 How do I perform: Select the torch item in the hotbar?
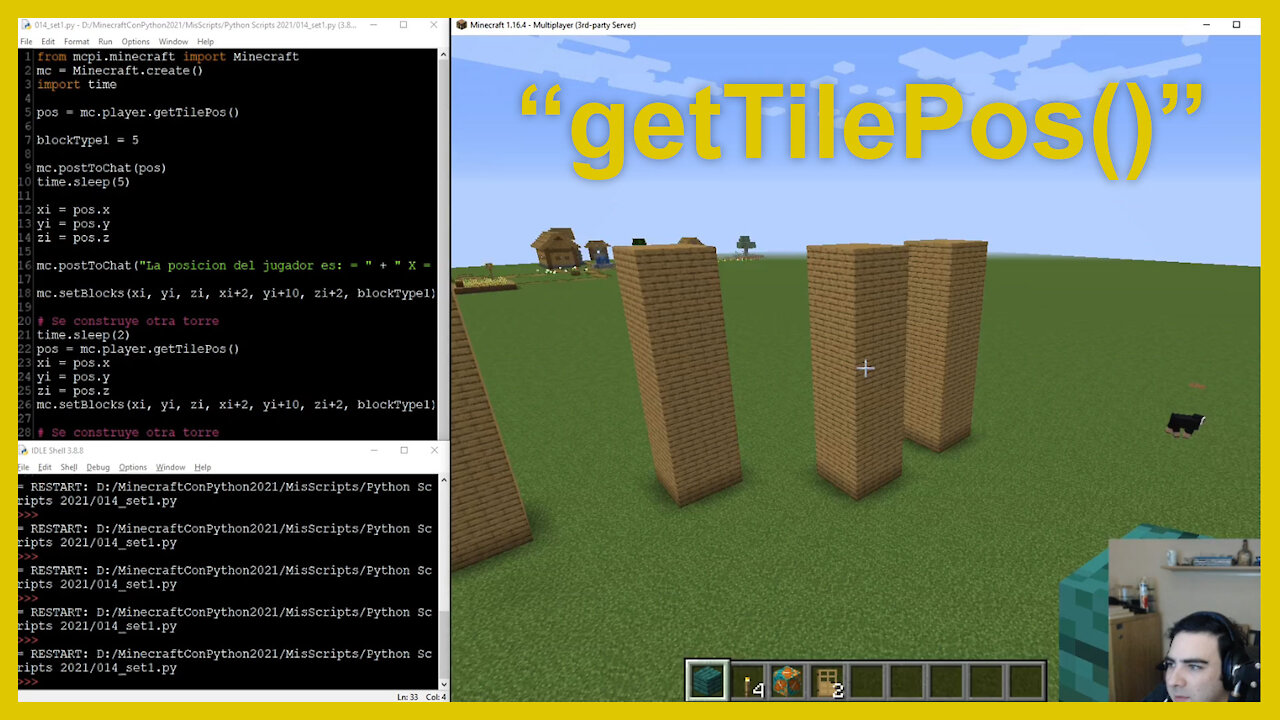click(747, 680)
